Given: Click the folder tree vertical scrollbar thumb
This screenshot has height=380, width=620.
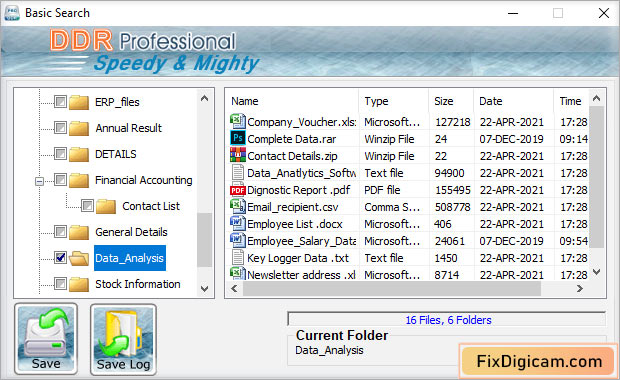Looking at the screenshot, I should click(204, 240).
